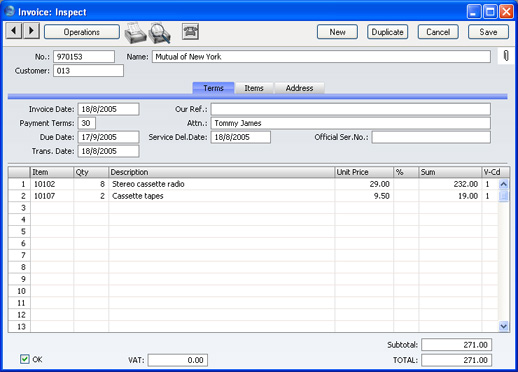Viewport: 518px width, 372px height.
Task: Click the Official Ser.No. field
Action: (x=431, y=137)
